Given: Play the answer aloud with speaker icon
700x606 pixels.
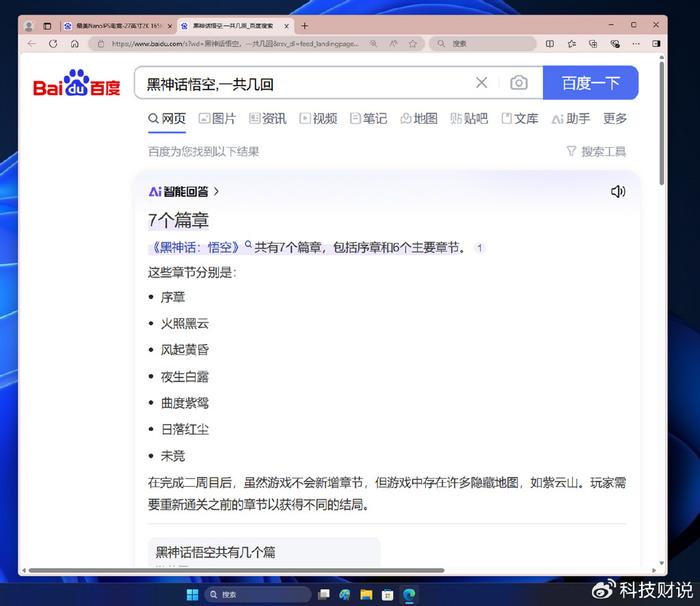Looking at the screenshot, I should click(618, 192).
